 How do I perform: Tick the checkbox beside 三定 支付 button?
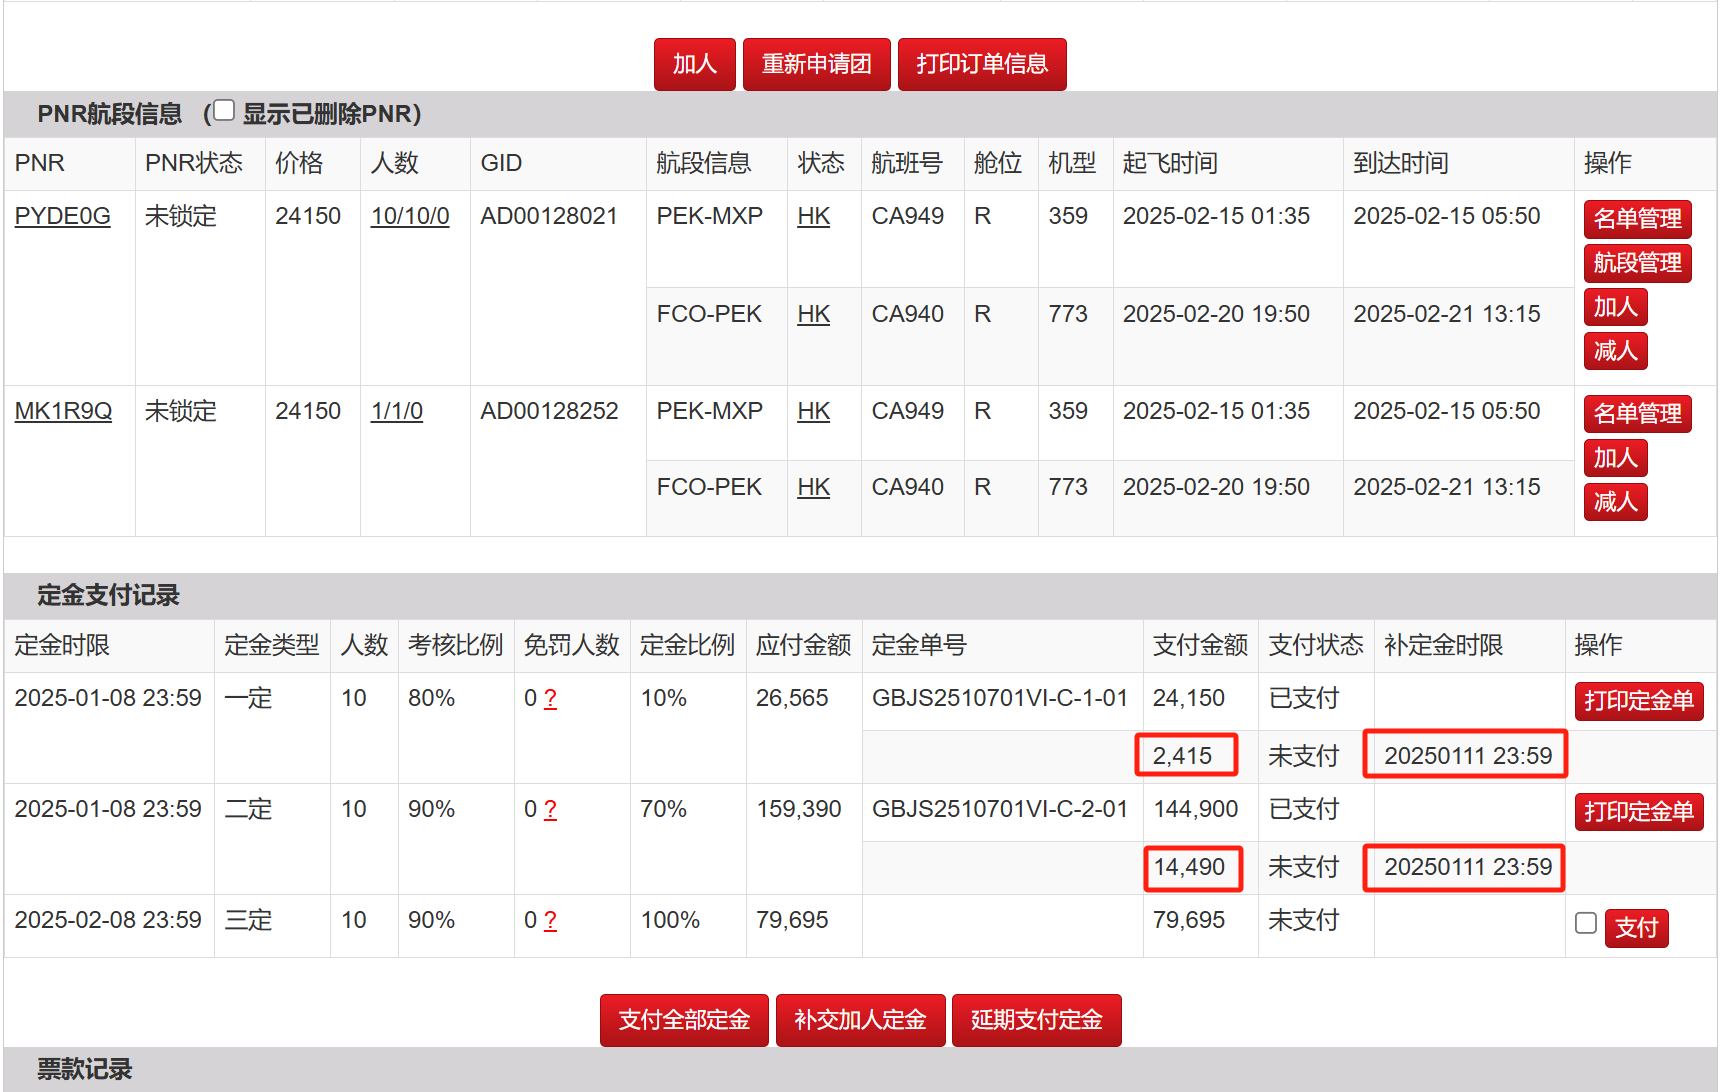(x=1585, y=923)
